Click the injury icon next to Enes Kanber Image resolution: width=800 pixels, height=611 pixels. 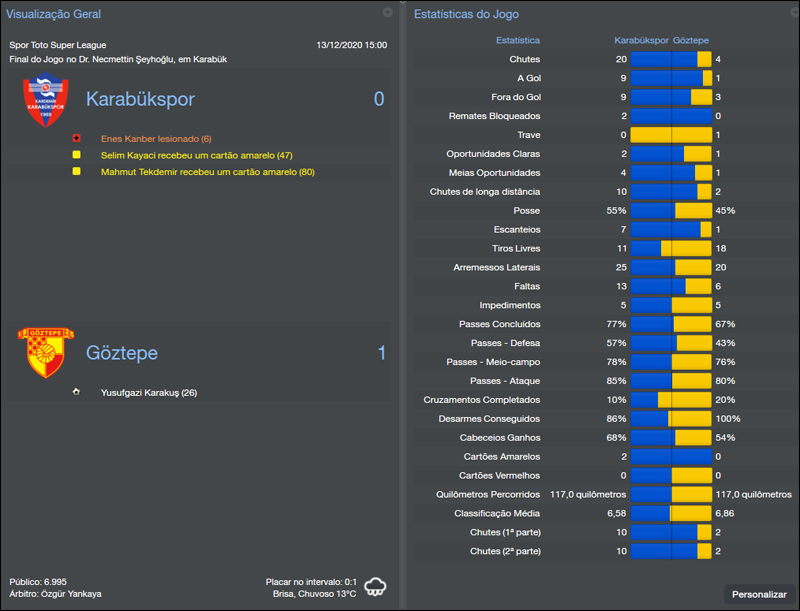pyautogui.click(x=79, y=138)
